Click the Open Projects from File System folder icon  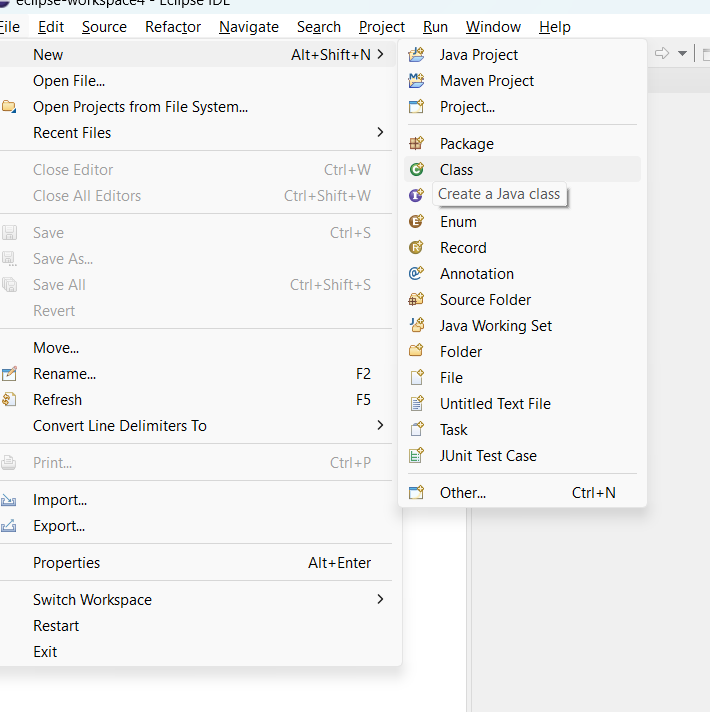9,107
